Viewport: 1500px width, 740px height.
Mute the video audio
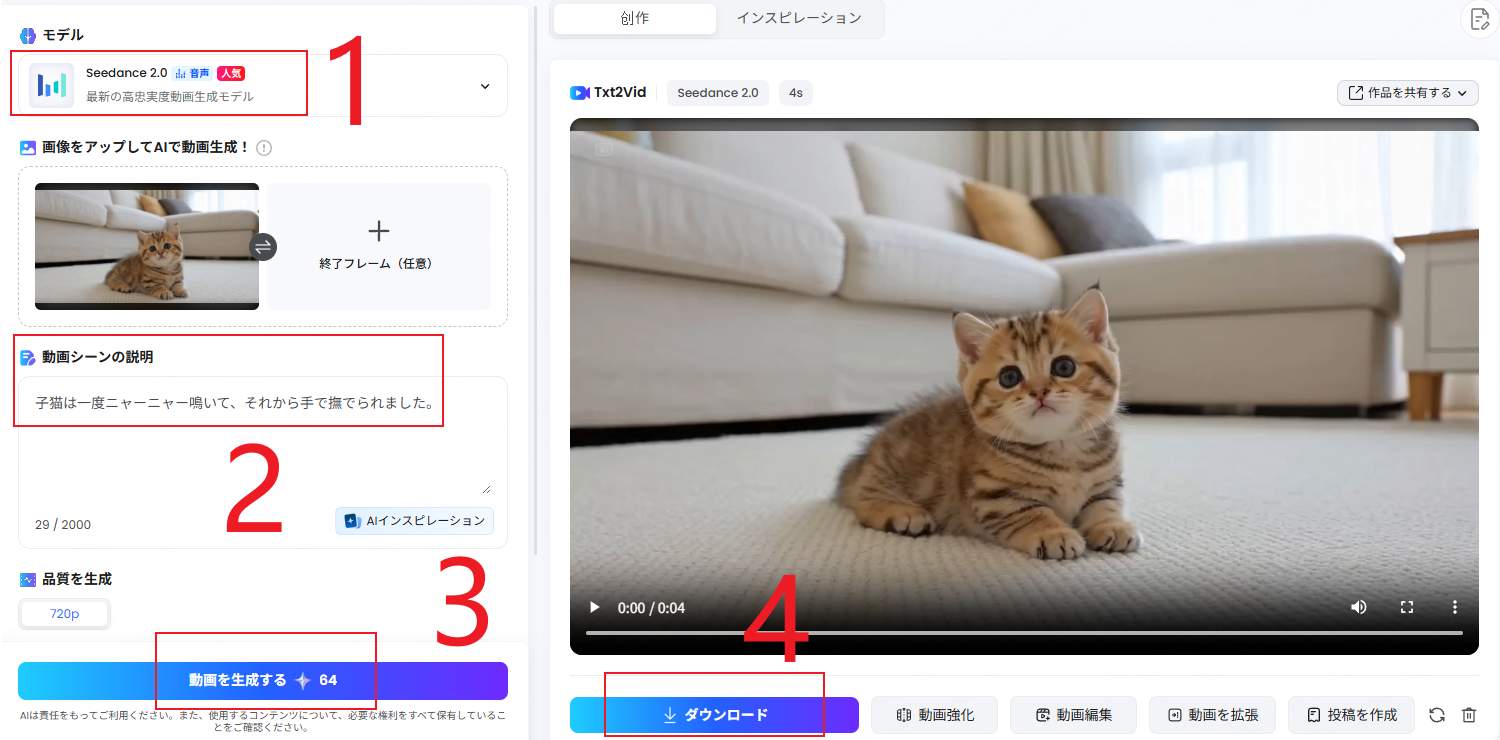click(1359, 607)
